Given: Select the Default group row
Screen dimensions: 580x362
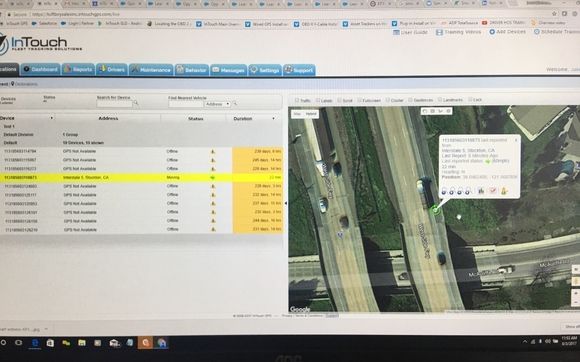Looking at the screenshot, I should tap(142, 143).
